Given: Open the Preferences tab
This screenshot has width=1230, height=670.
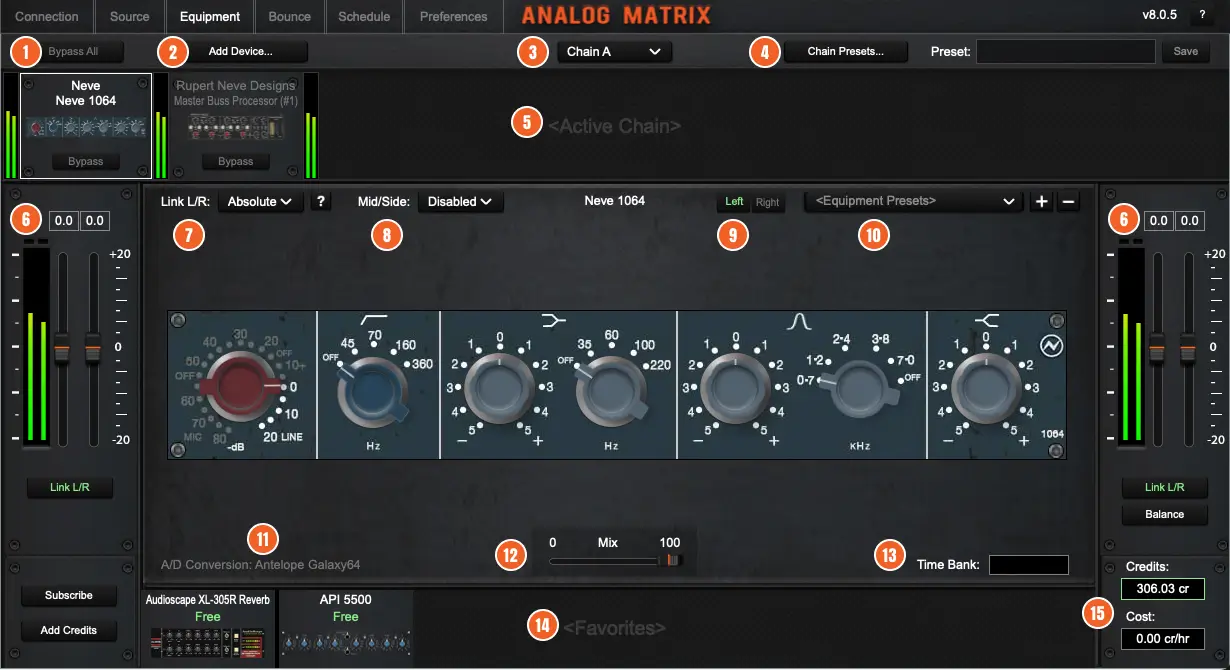Looking at the screenshot, I should click(x=454, y=17).
